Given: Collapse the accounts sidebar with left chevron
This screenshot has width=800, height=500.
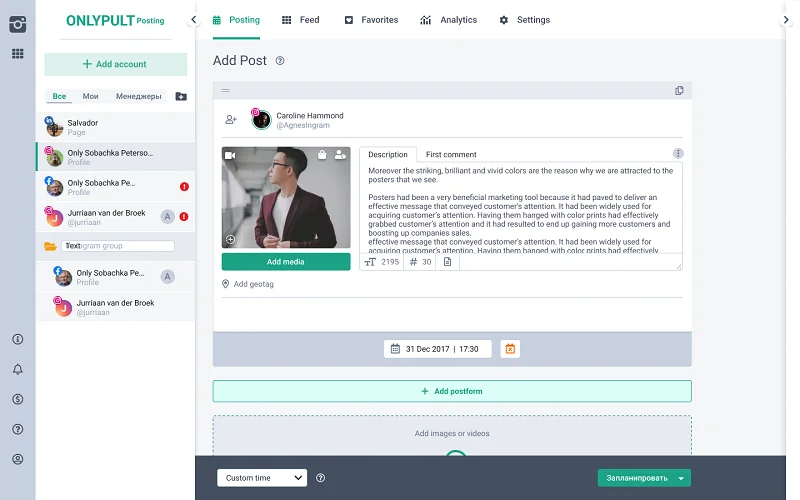Looking at the screenshot, I should [x=193, y=20].
